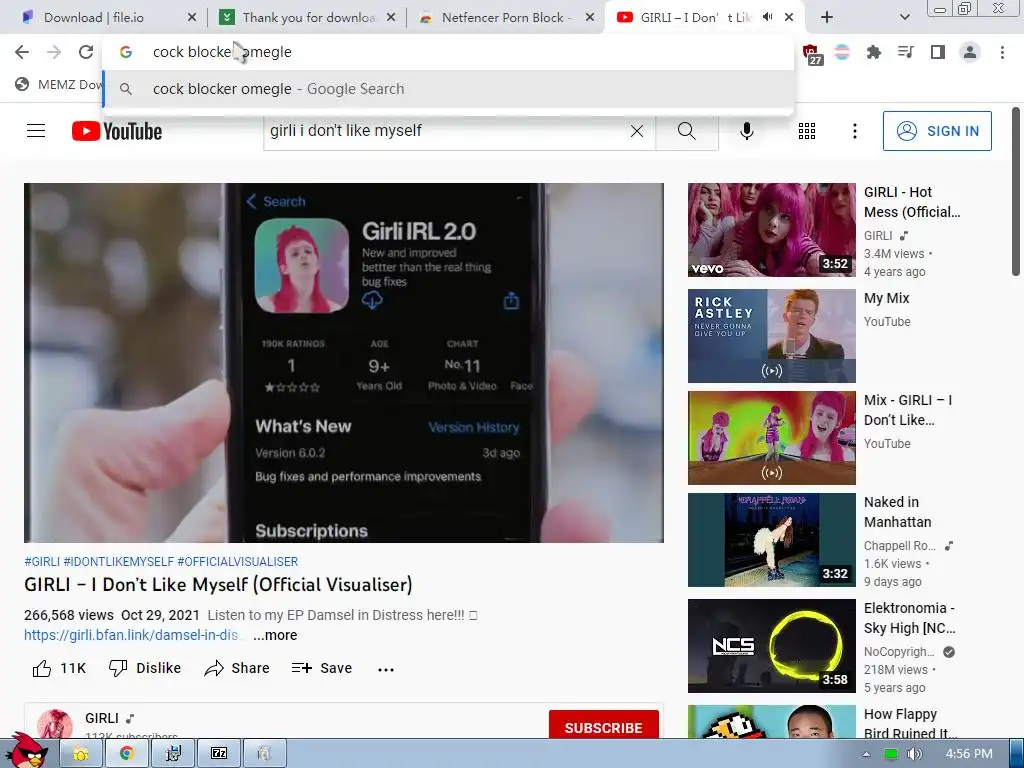Share the GIRLI video
This screenshot has width=1024, height=768.
[236, 668]
